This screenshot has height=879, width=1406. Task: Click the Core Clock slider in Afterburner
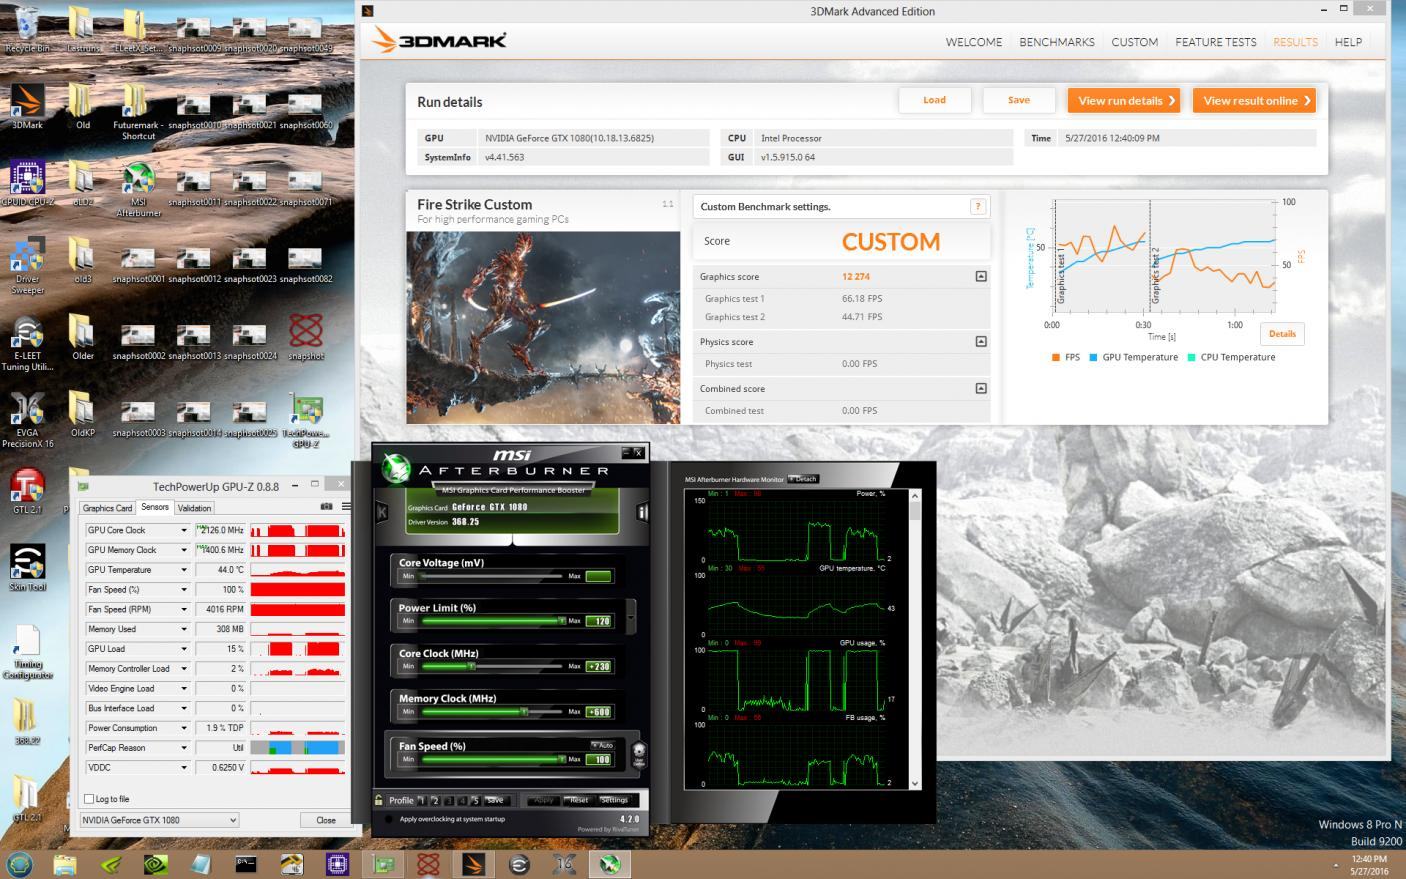tap(493, 667)
